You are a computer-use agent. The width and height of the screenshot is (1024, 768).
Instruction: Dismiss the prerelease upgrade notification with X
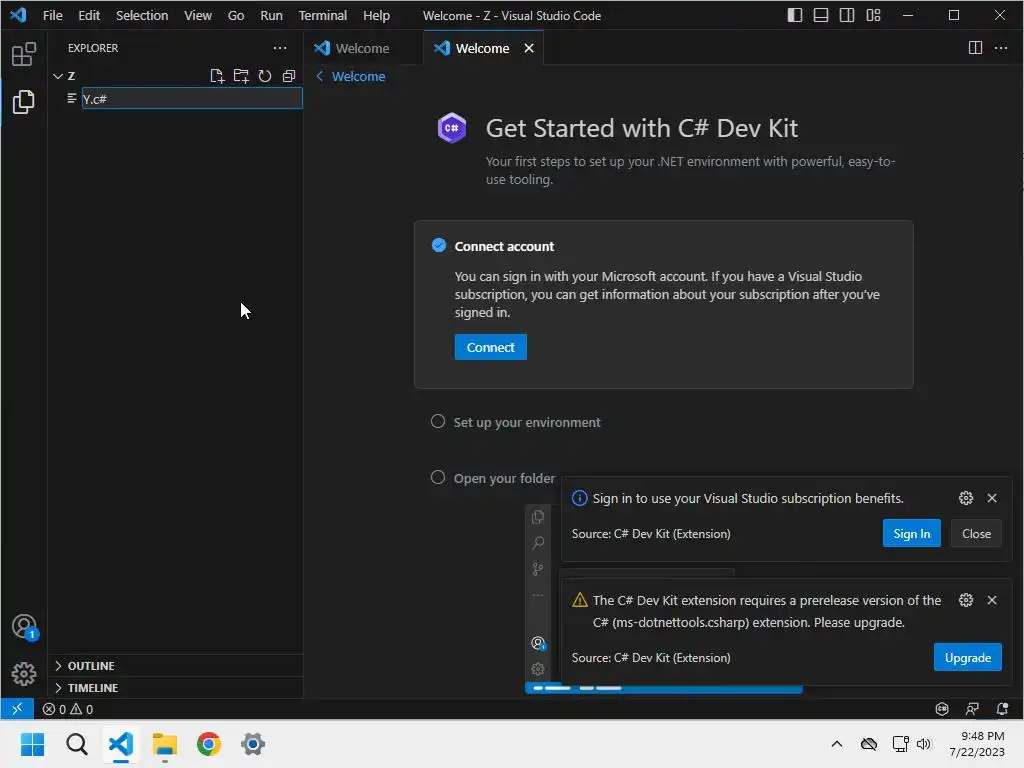point(992,600)
